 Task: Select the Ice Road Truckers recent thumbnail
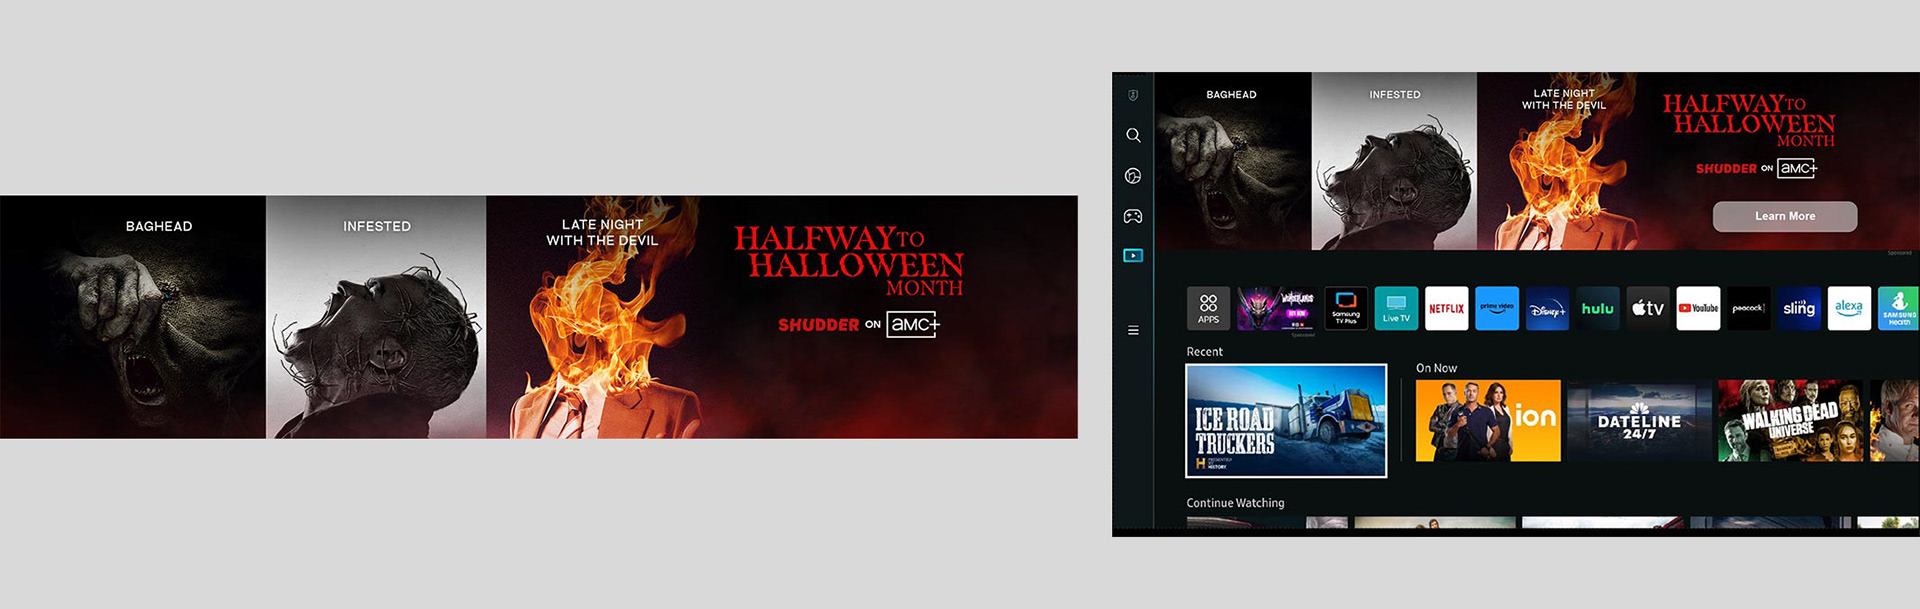click(1286, 420)
